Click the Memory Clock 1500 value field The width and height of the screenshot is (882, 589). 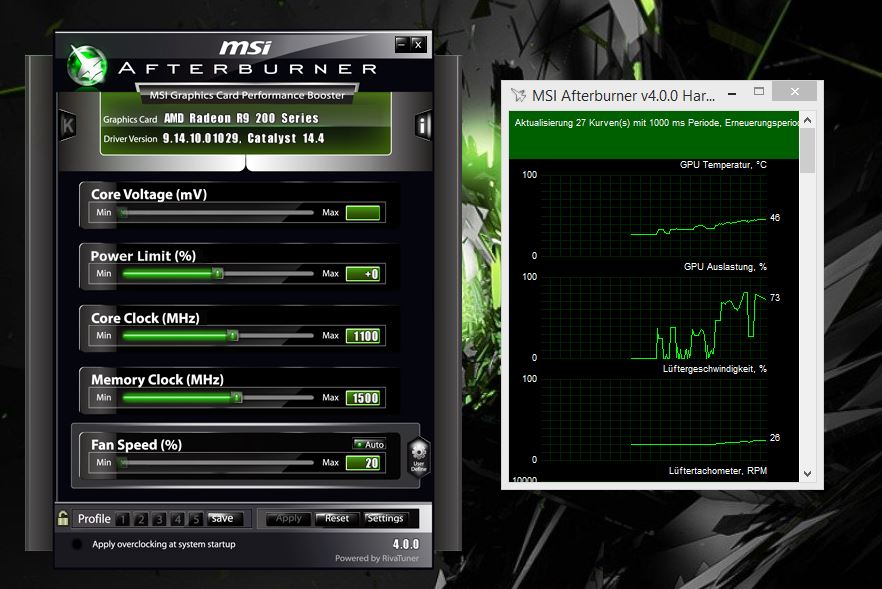pos(363,398)
